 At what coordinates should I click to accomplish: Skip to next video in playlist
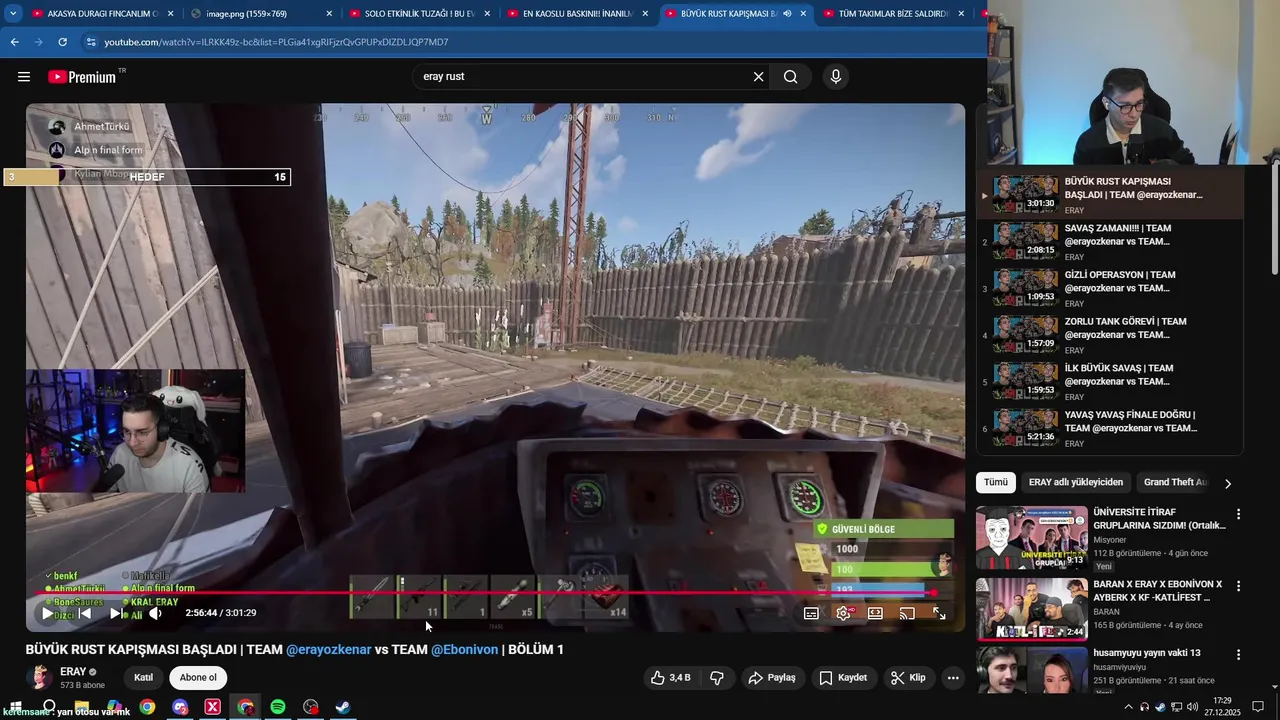[x=116, y=613]
